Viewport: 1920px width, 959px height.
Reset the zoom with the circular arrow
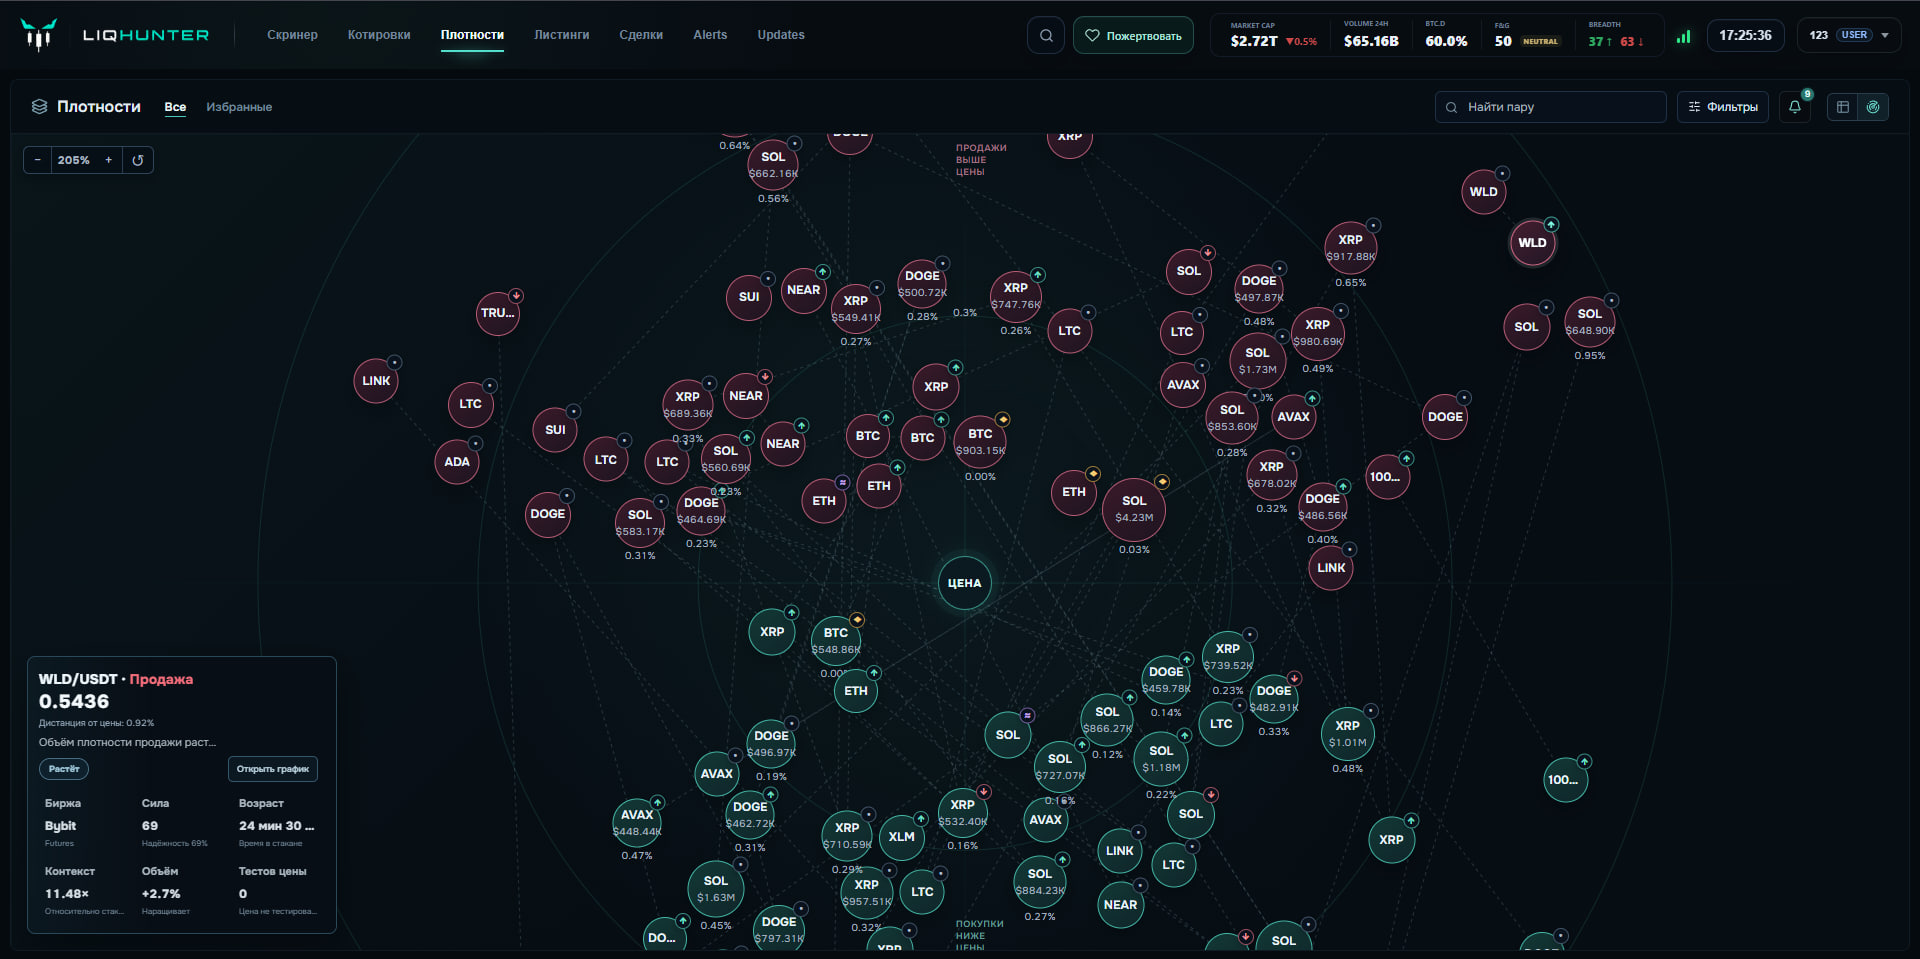click(138, 160)
